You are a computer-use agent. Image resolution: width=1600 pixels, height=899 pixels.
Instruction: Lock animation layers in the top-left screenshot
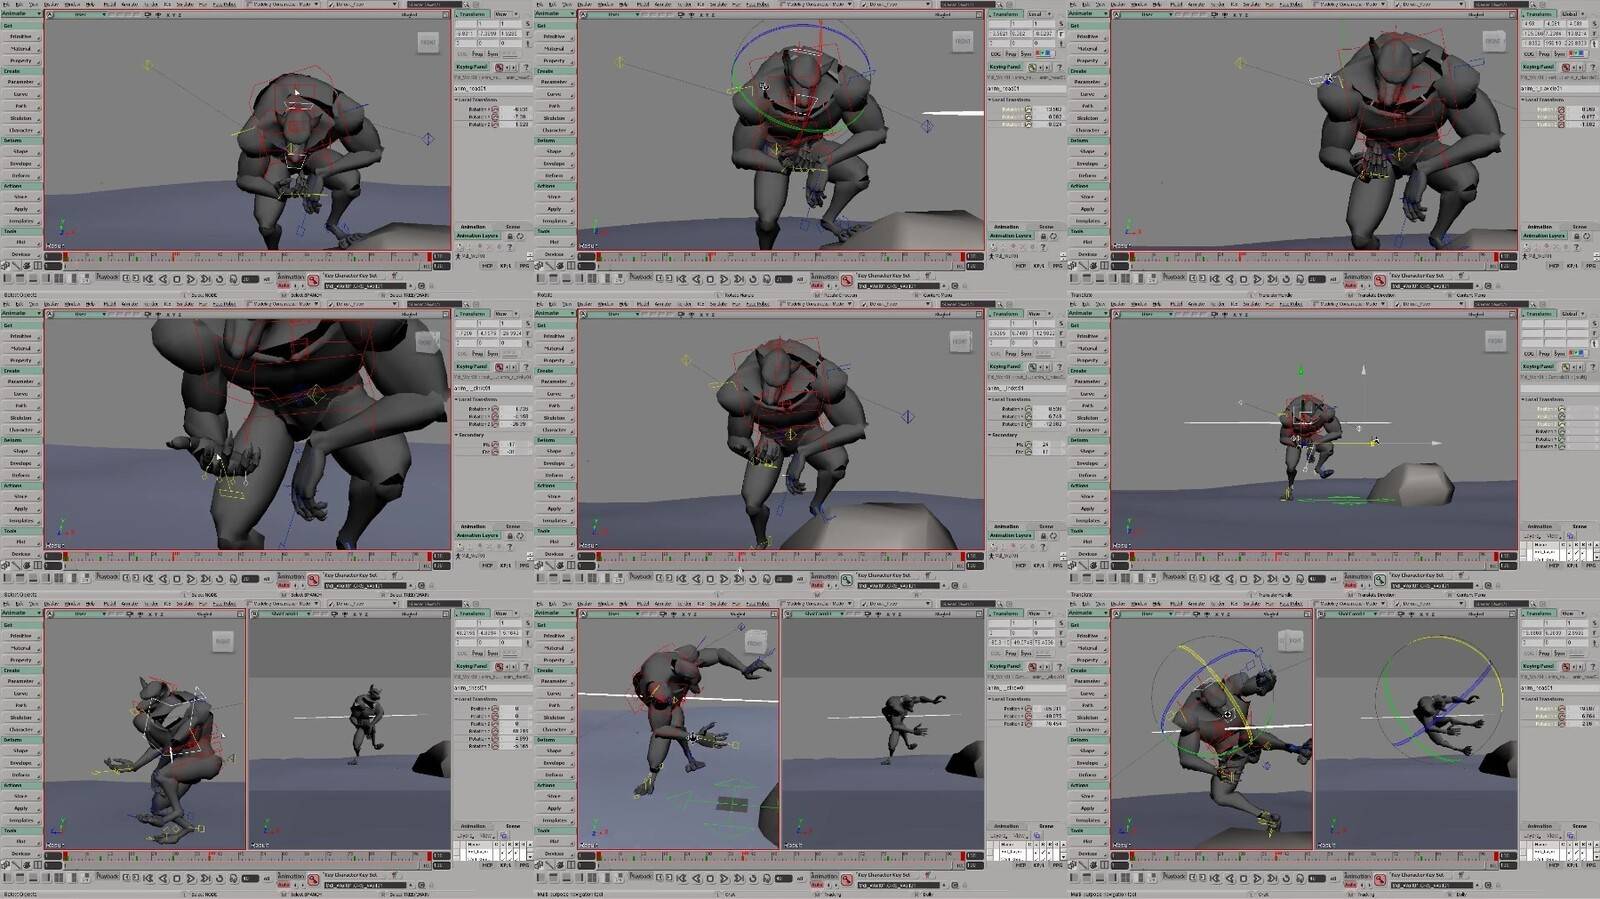(509, 236)
